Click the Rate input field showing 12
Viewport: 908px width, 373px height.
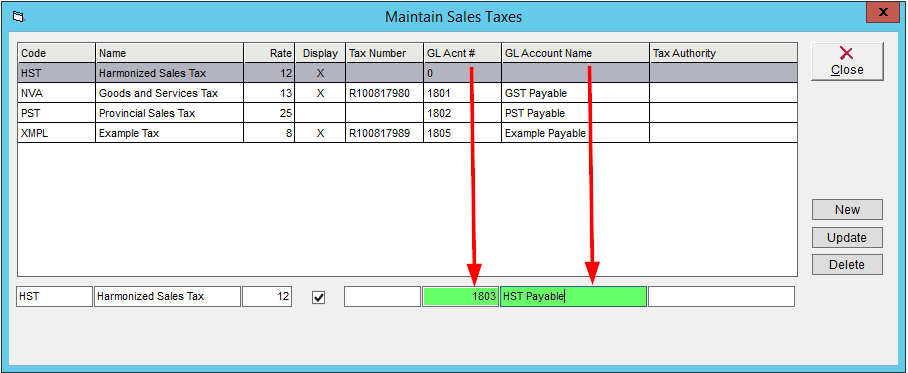pos(267,297)
